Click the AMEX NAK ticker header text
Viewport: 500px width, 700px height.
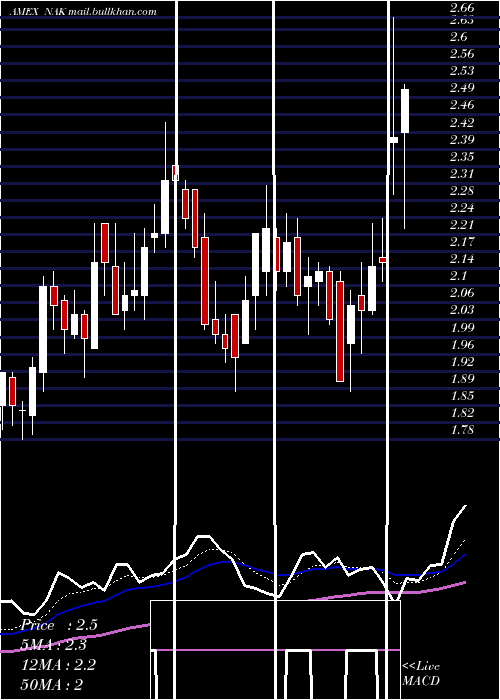(x=37, y=12)
